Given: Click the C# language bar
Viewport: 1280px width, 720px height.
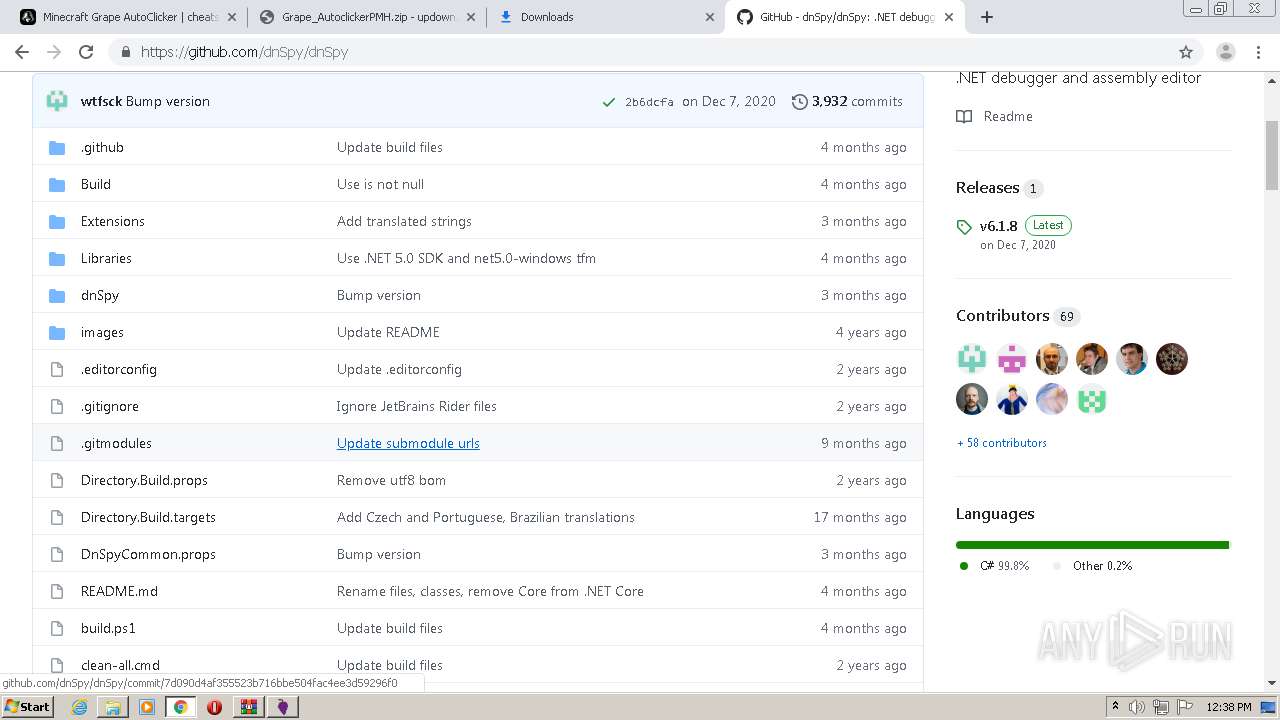Looking at the screenshot, I should tap(1092, 545).
